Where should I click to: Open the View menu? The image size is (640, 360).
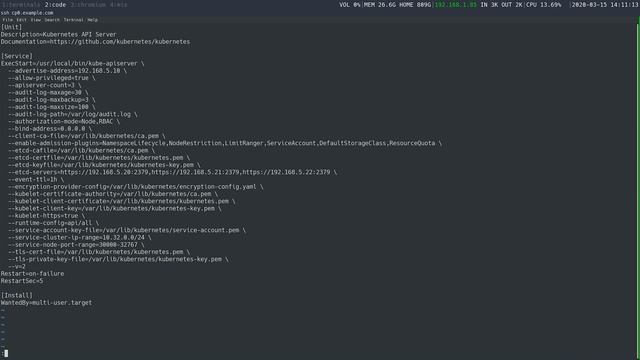pyautogui.click(x=36, y=20)
